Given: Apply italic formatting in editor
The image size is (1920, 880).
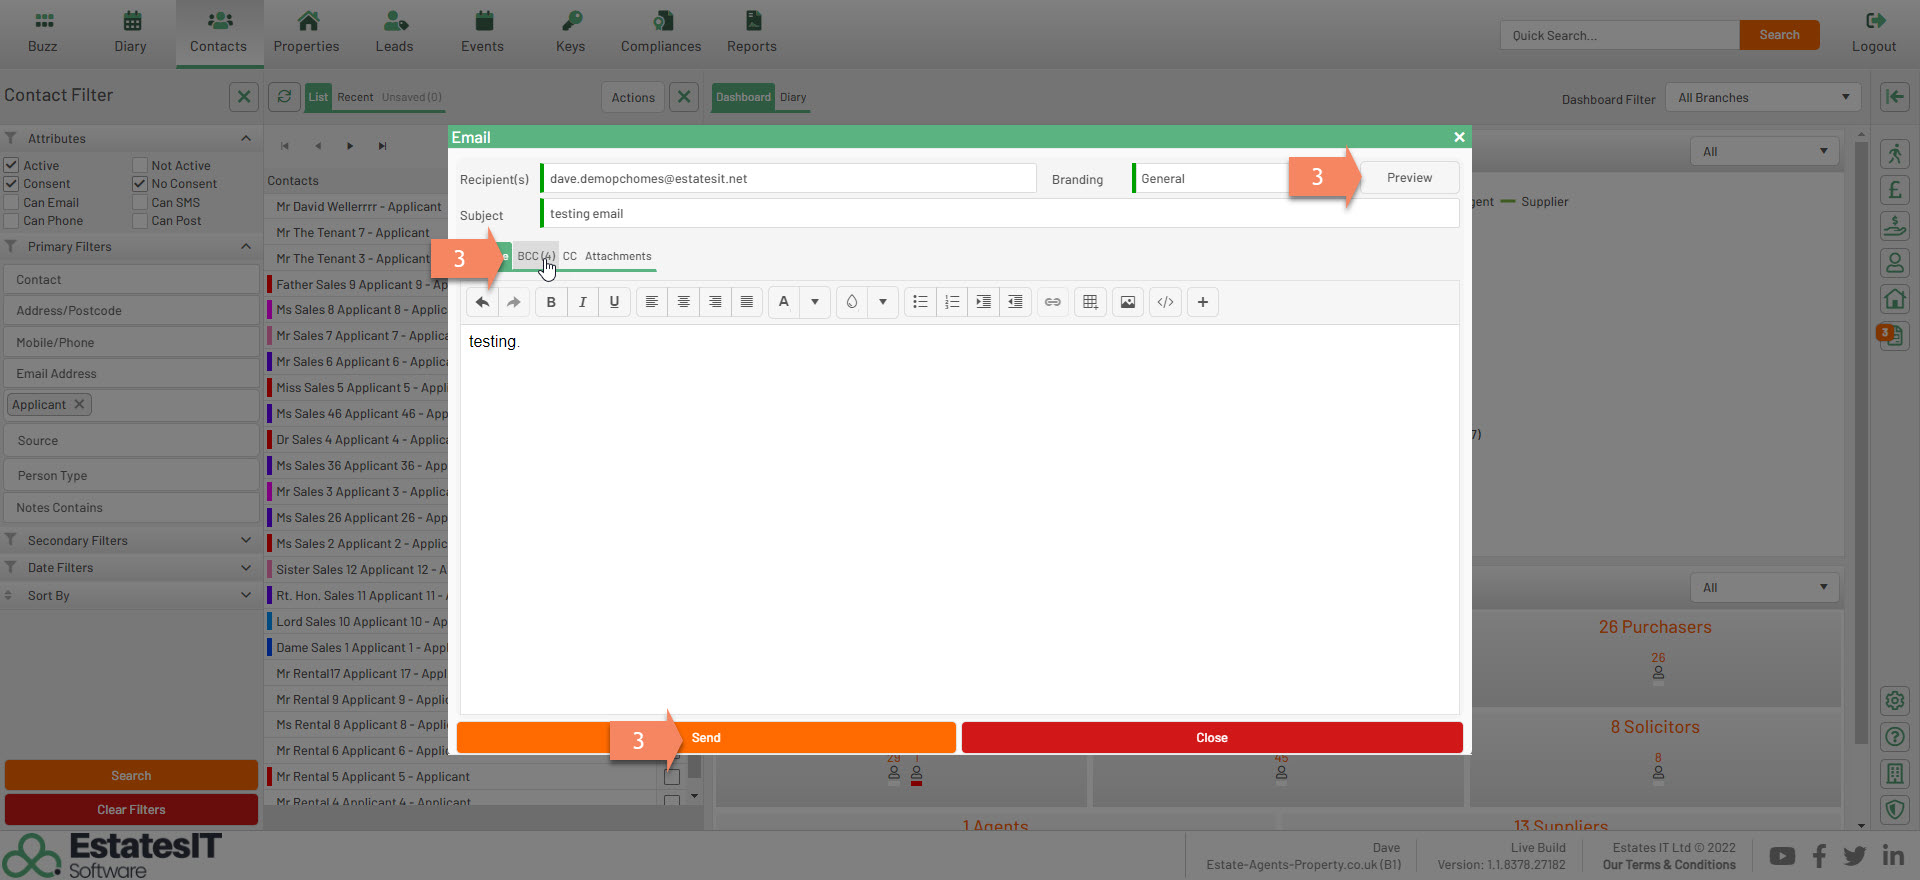Looking at the screenshot, I should [582, 302].
